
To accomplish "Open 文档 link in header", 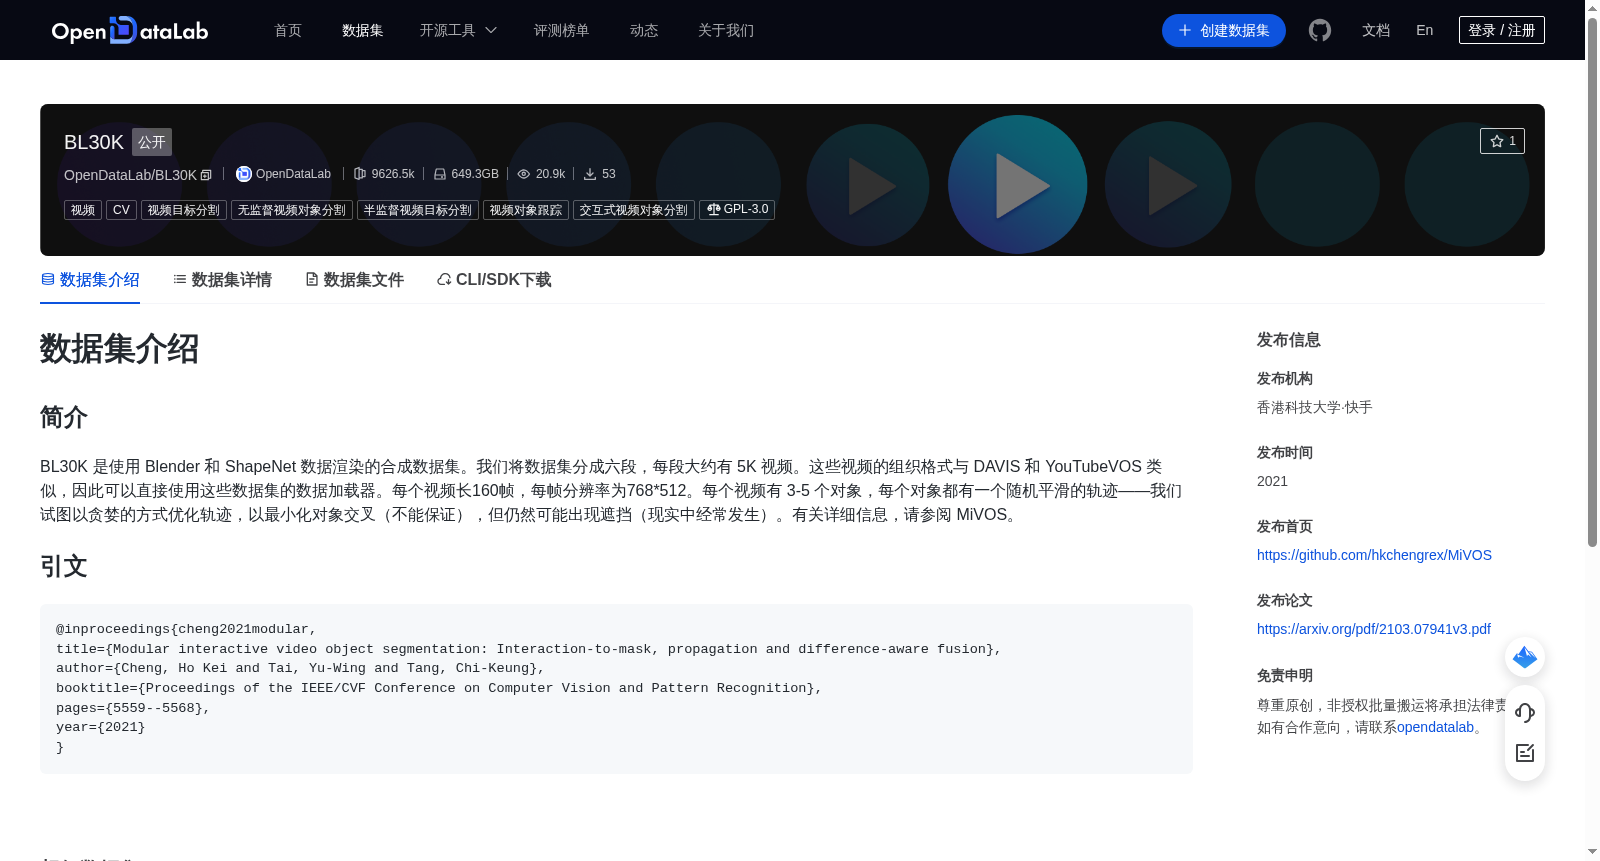I will click(1376, 30).
